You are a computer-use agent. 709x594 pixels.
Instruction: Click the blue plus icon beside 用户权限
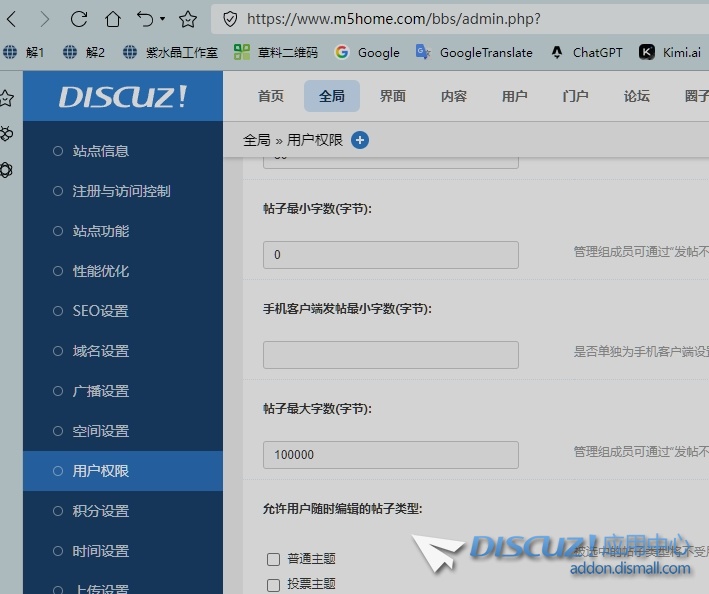click(x=360, y=140)
